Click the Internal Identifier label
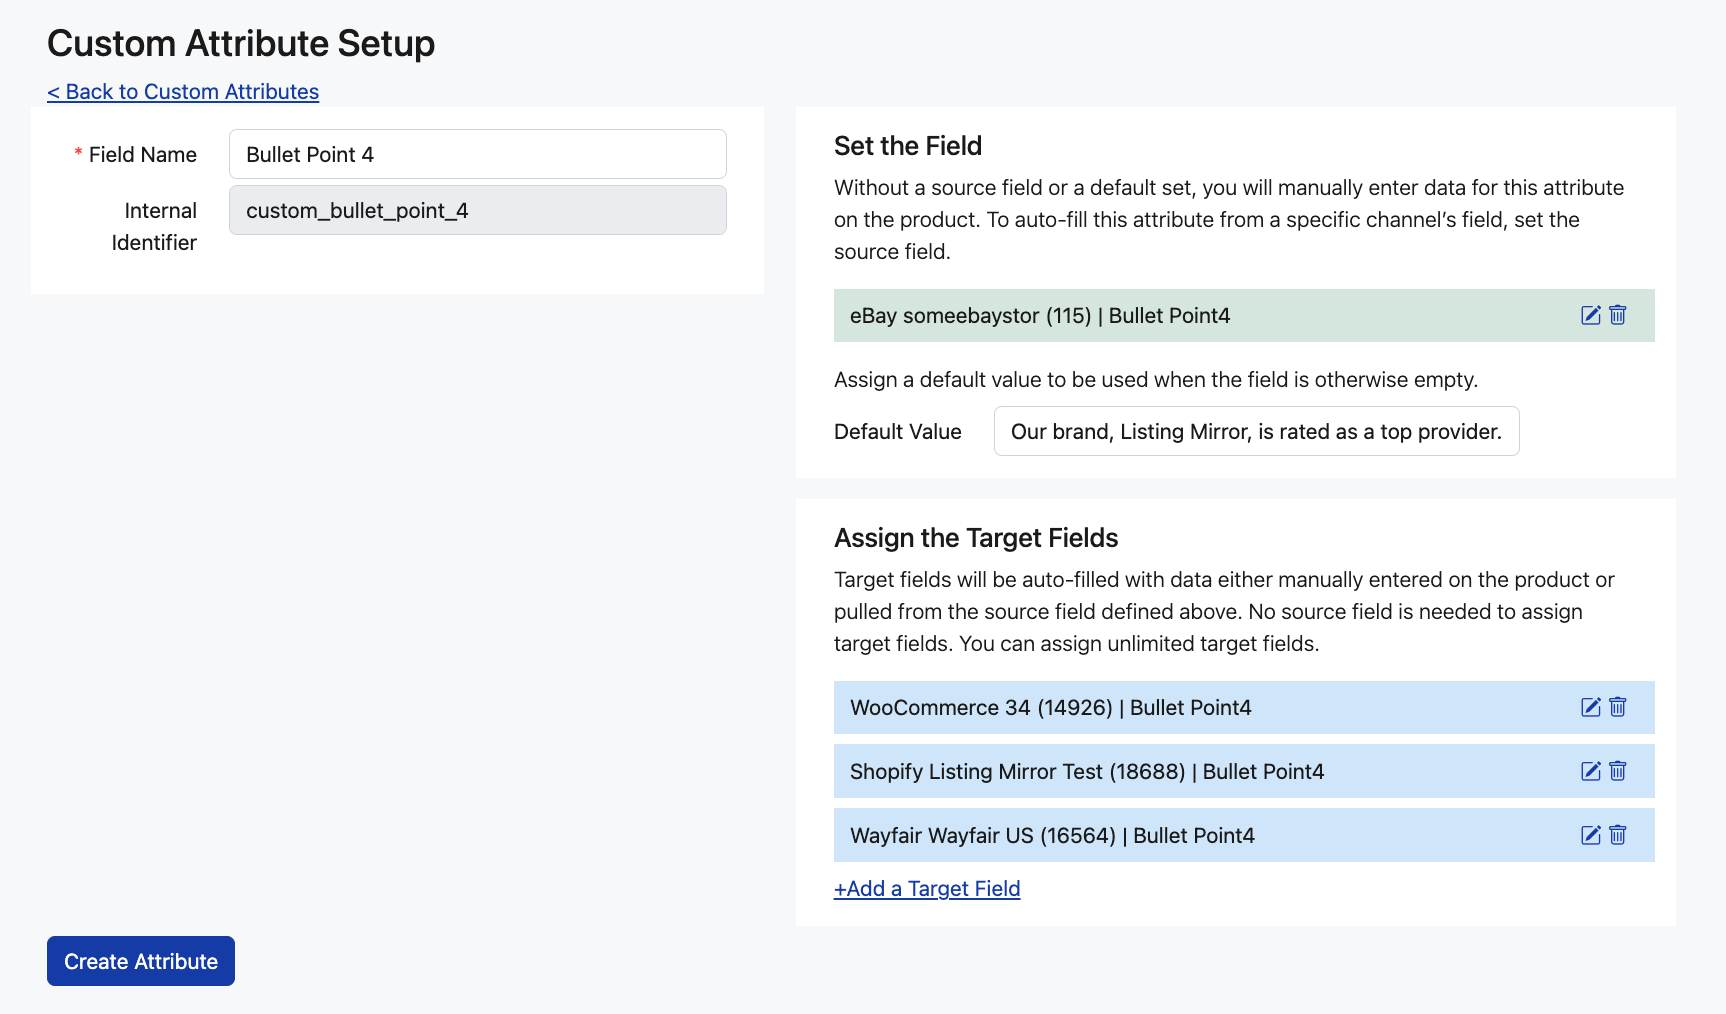 click(154, 227)
